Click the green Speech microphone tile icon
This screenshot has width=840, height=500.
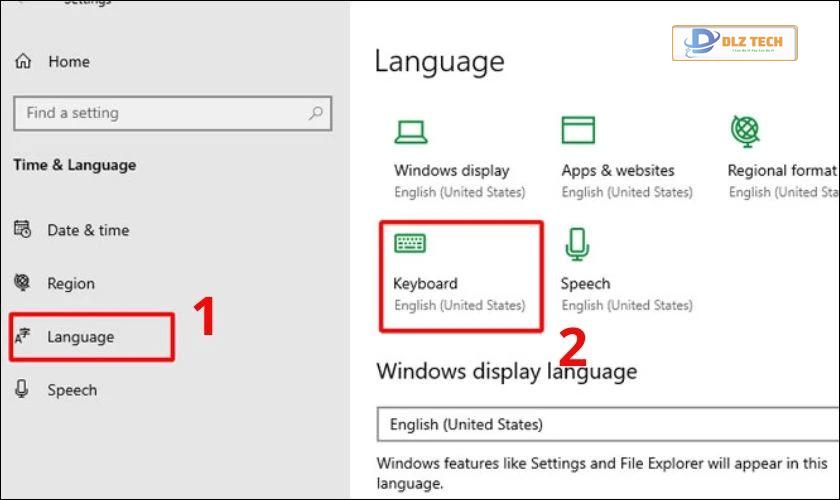577,244
